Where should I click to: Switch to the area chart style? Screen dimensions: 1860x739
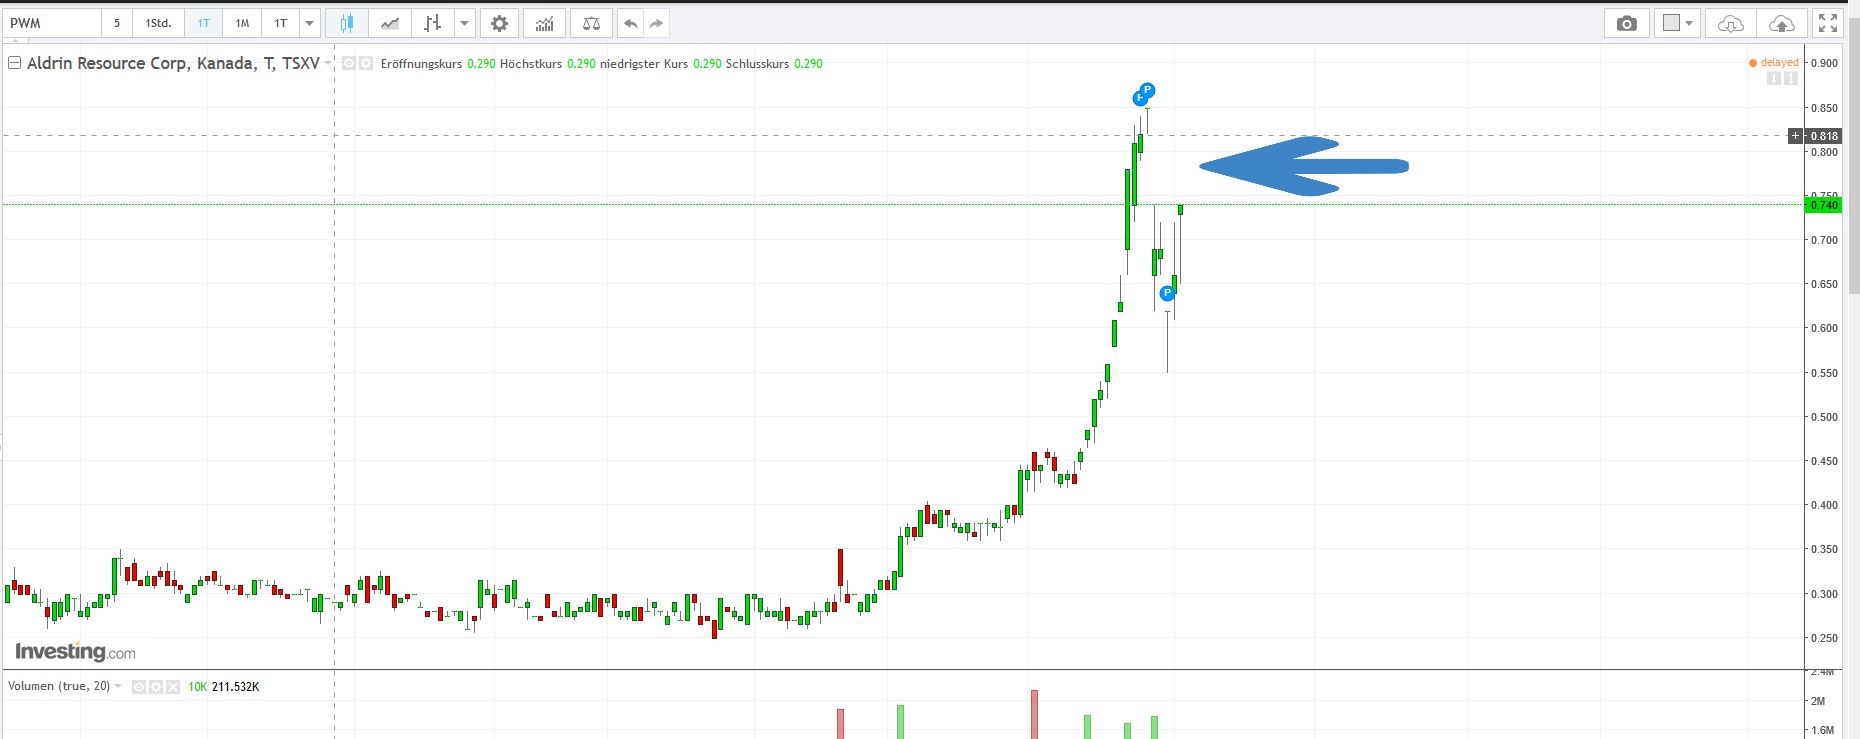pyautogui.click(x=390, y=23)
